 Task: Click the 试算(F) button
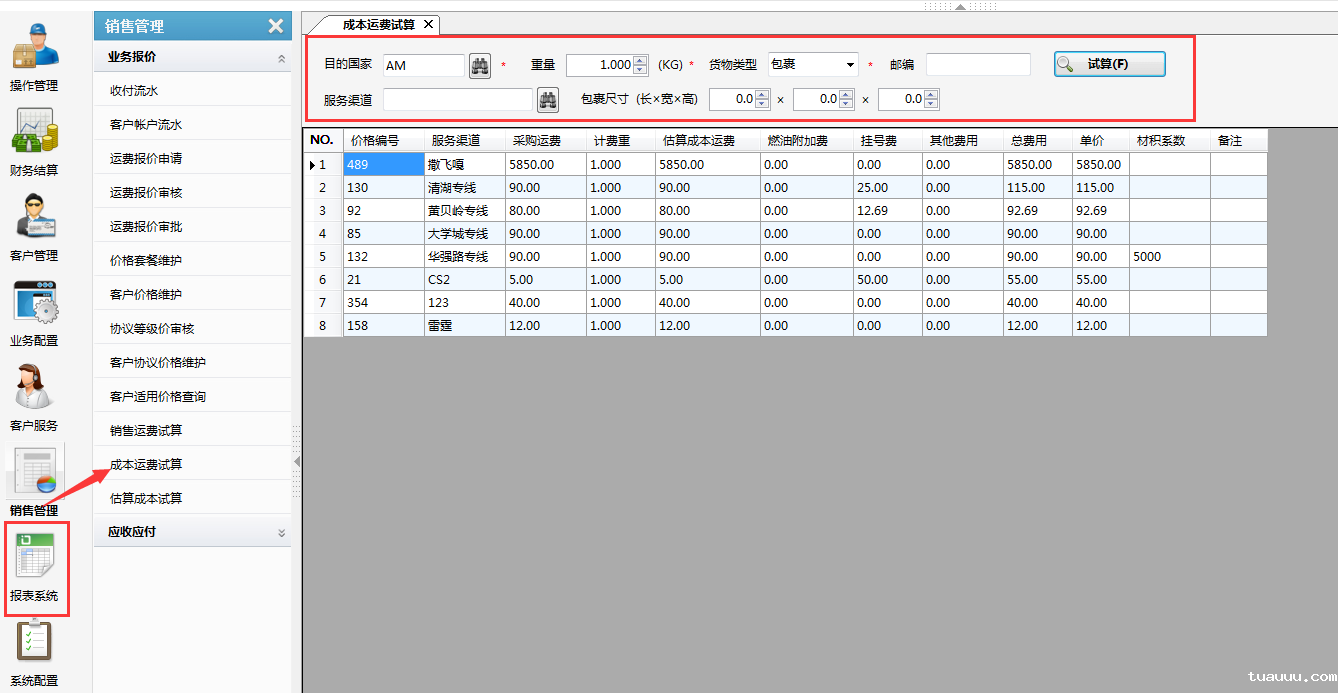click(1108, 63)
